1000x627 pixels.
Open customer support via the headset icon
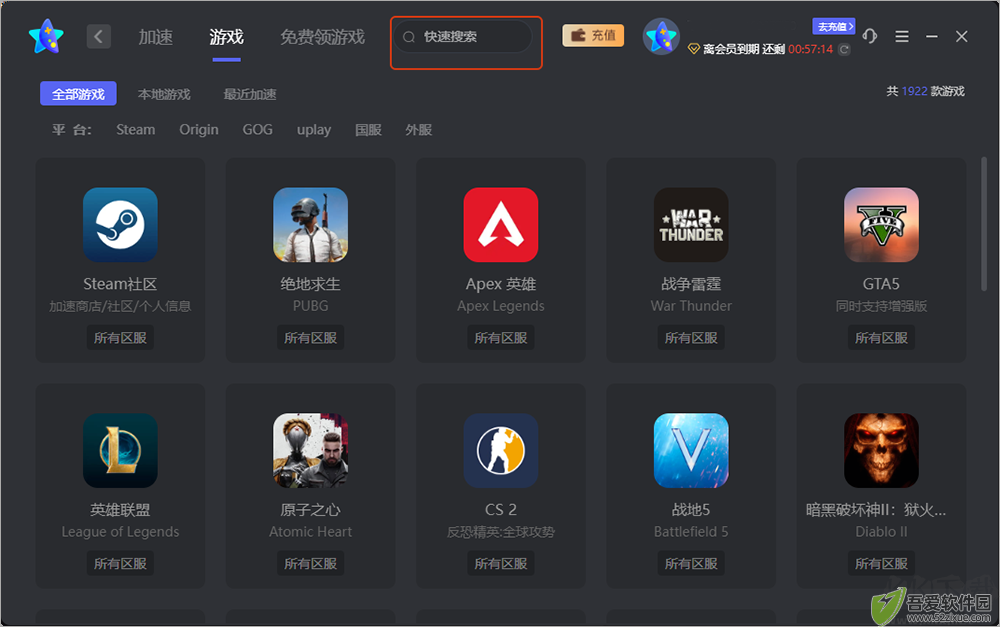[869, 36]
